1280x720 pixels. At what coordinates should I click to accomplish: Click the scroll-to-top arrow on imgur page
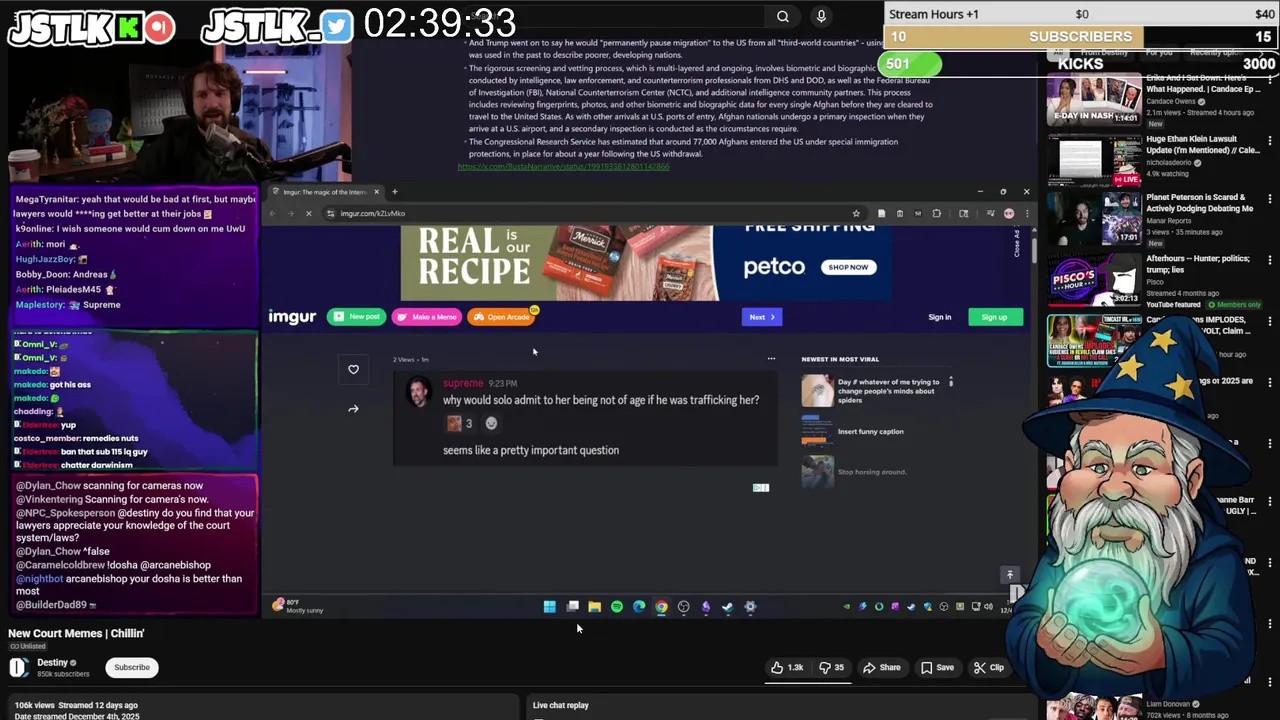(x=1010, y=575)
